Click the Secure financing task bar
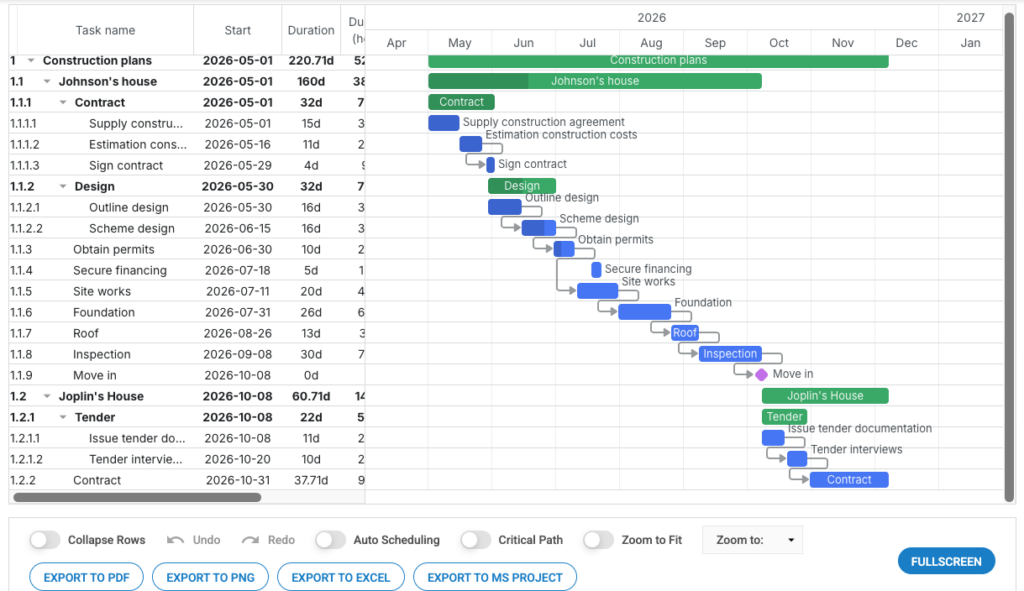This screenshot has width=1024, height=591. coord(596,270)
